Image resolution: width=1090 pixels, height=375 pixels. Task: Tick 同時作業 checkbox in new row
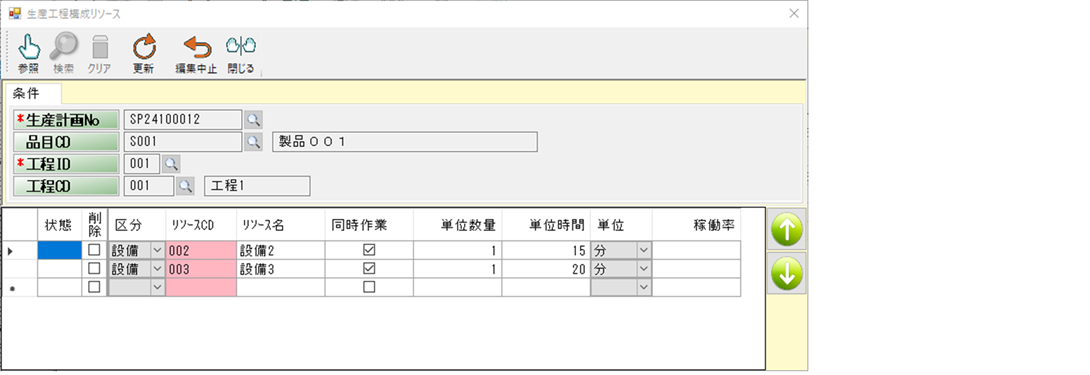coord(369,287)
